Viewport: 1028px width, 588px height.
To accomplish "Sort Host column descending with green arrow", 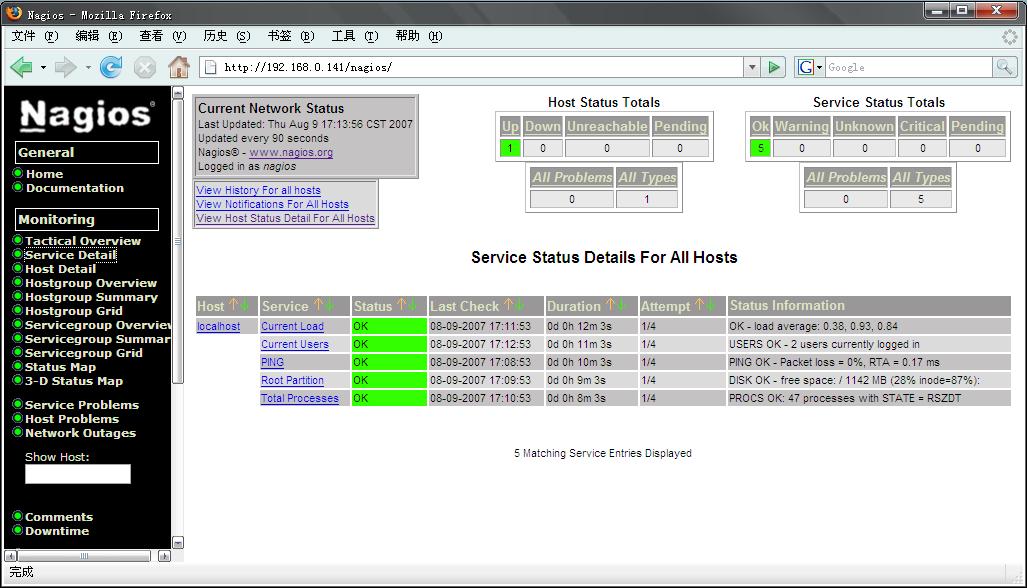I will pyautogui.click(x=245, y=305).
